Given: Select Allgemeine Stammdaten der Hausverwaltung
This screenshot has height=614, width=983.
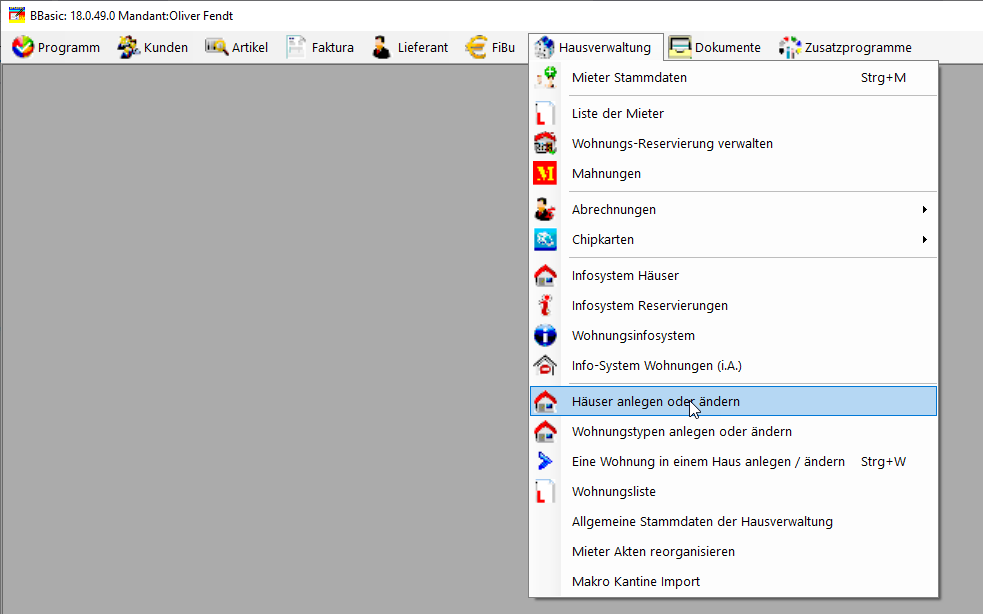Looking at the screenshot, I should point(733,522).
